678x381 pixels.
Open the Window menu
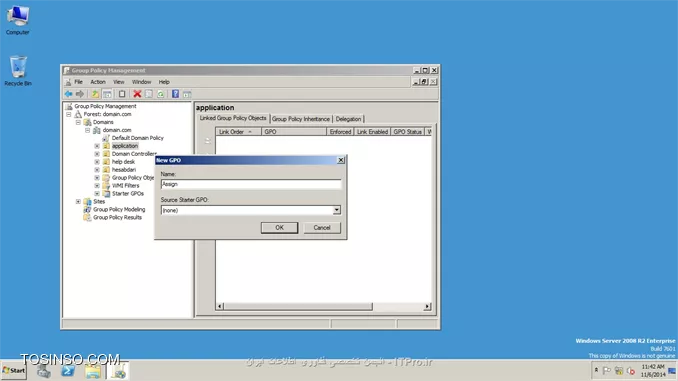tap(141, 82)
